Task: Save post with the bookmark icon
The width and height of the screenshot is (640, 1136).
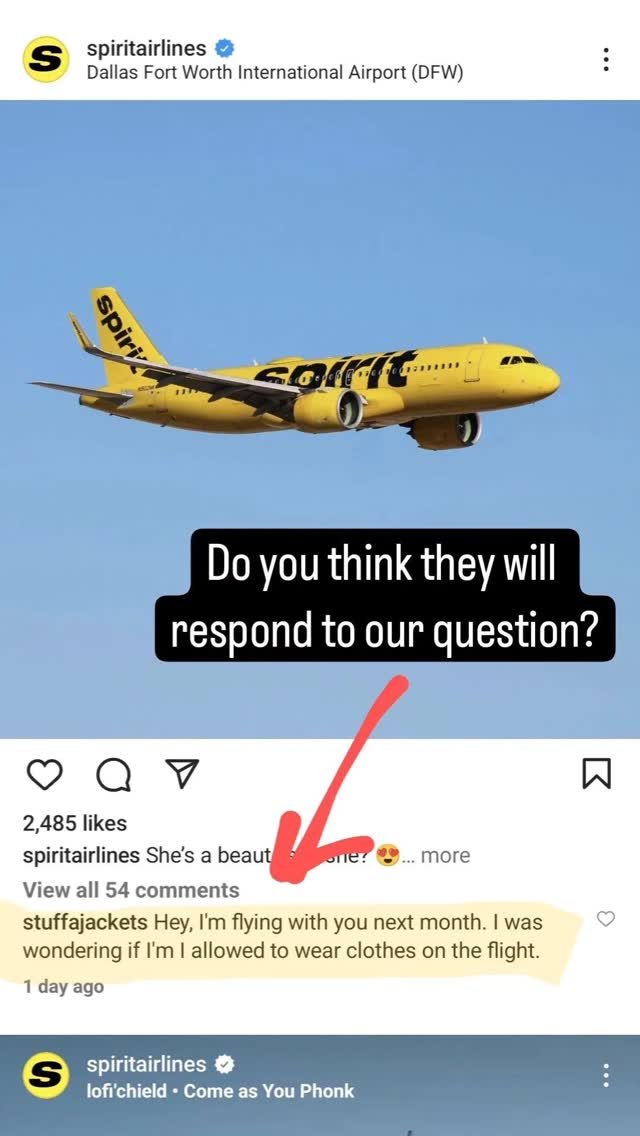Action: pyautogui.click(x=597, y=774)
